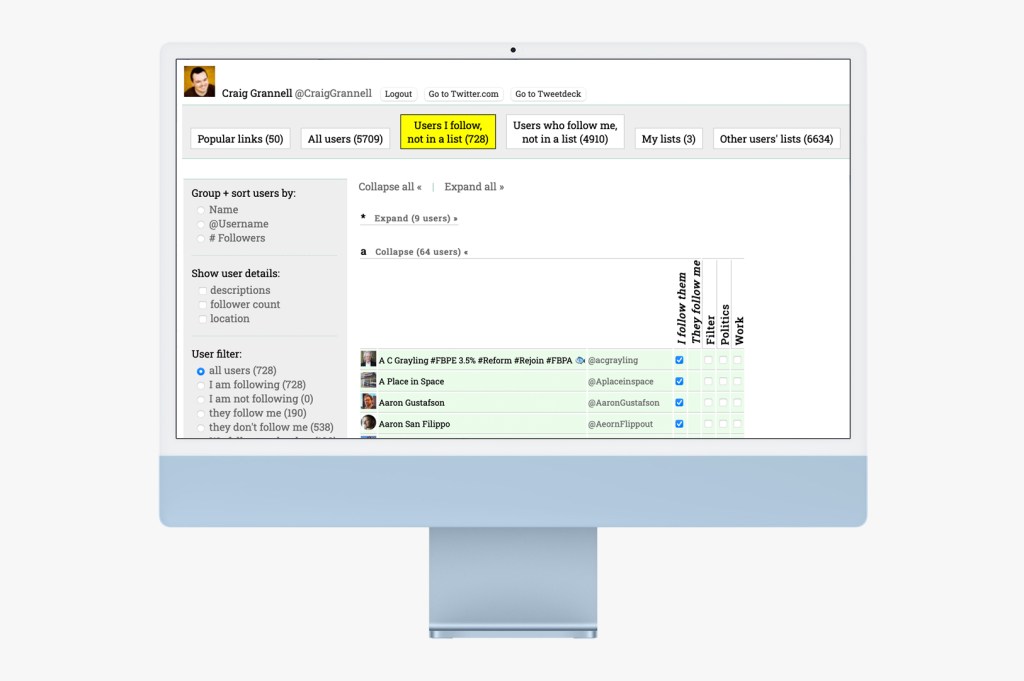Image resolution: width=1024 pixels, height=681 pixels.
Task: Add A Place in Space to Filter list
Action: (x=709, y=381)
